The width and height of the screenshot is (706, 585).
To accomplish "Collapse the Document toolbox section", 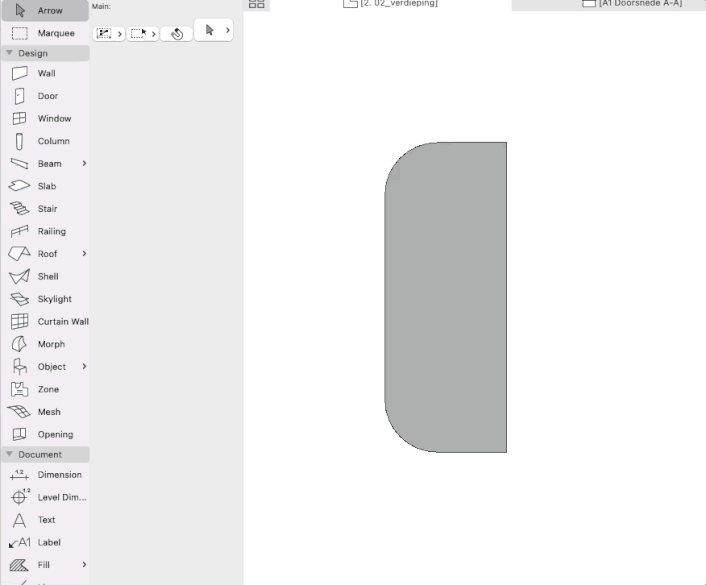I will click(9, 454).
